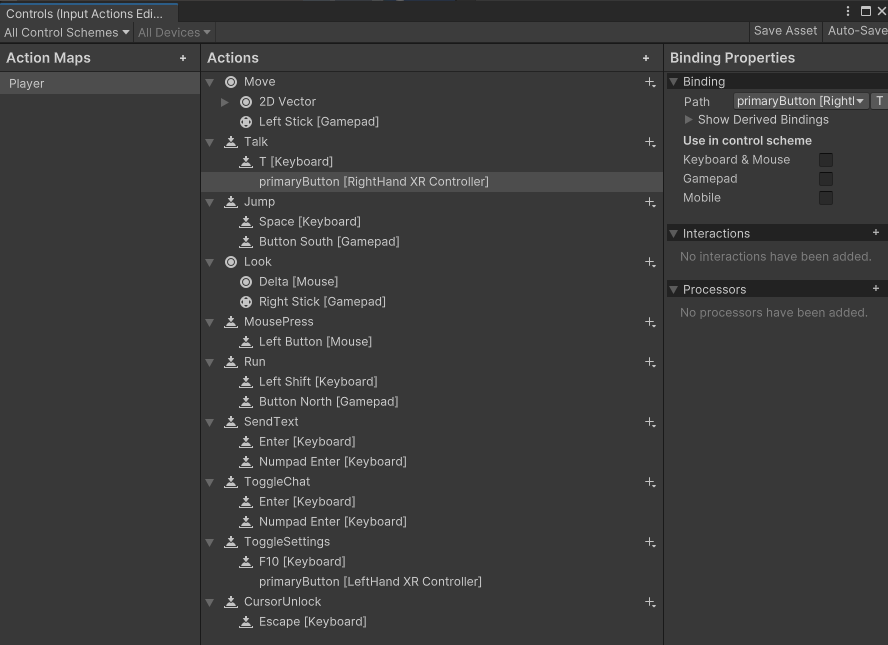Image resolution: width=888 pixels, height=645 pixels.
Task: Click the Delta [Mouse] binding icon
Action: (x=246, y=282)
